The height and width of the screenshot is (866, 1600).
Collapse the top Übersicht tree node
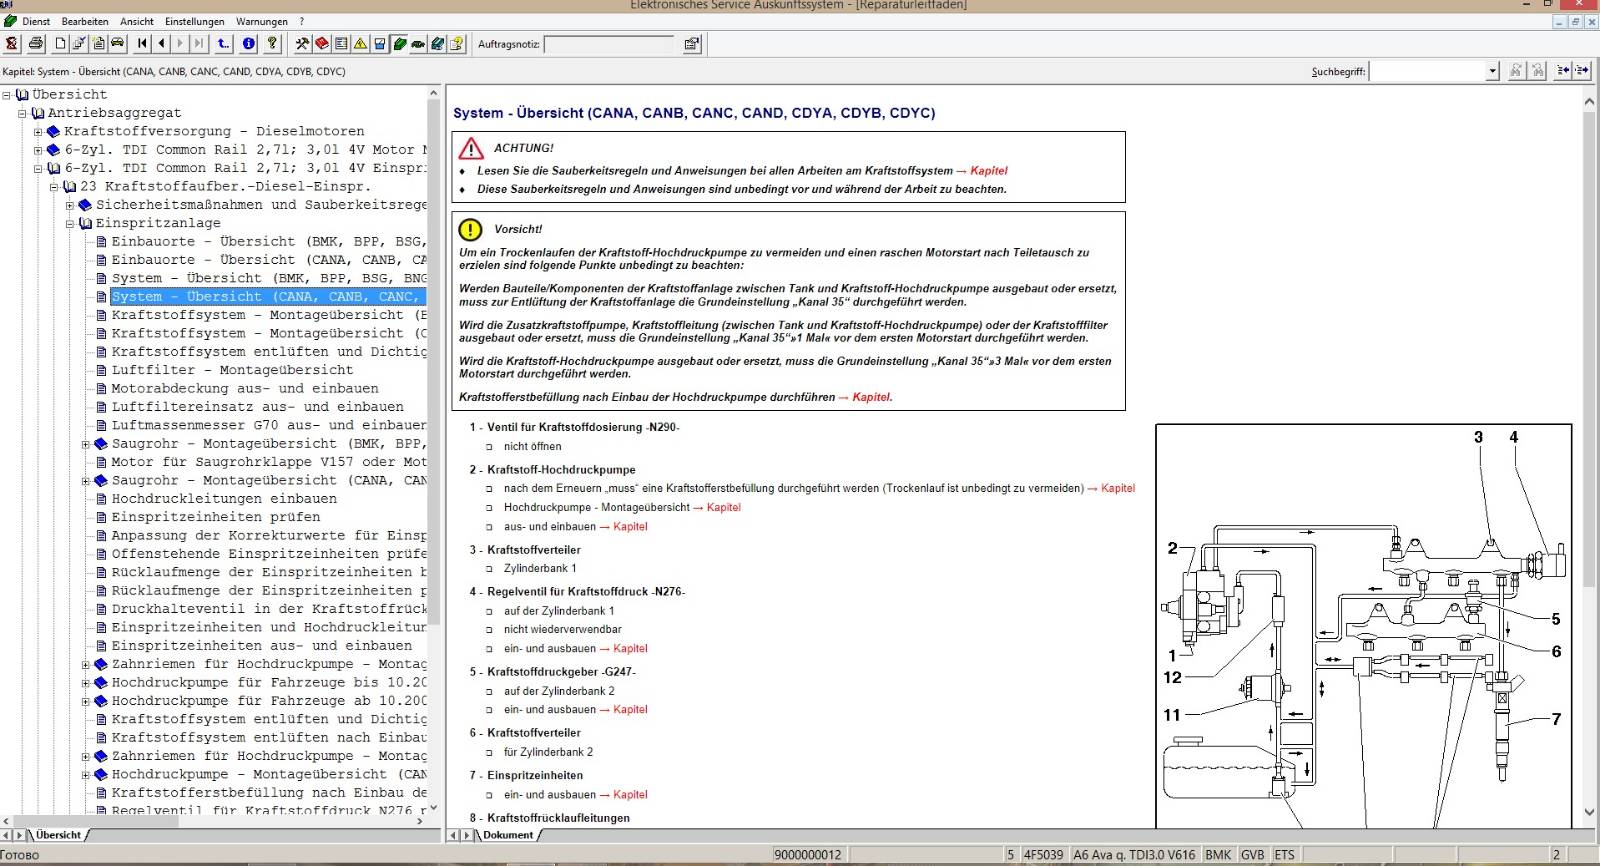click(7, 95)
